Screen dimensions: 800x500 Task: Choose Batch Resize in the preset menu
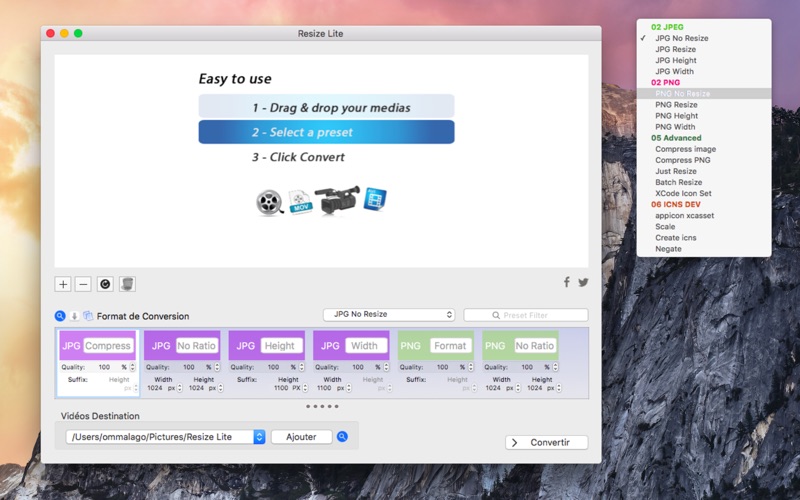coord(678,183)
